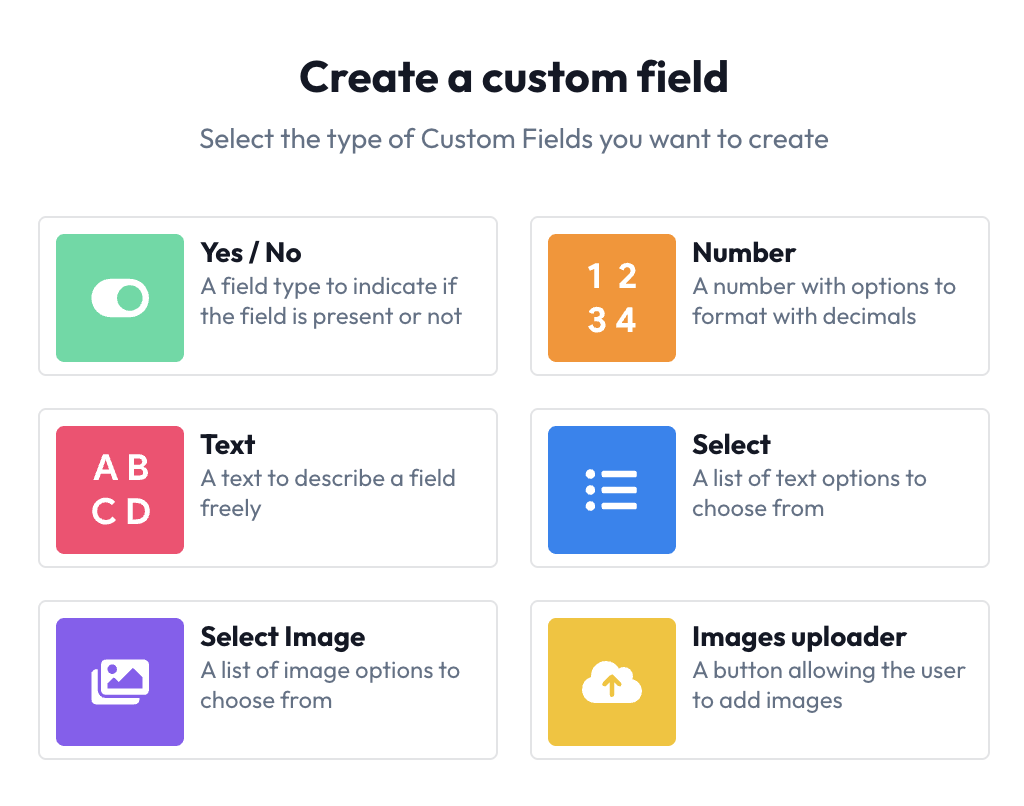Click the Select Image card title

coord(283,637)
